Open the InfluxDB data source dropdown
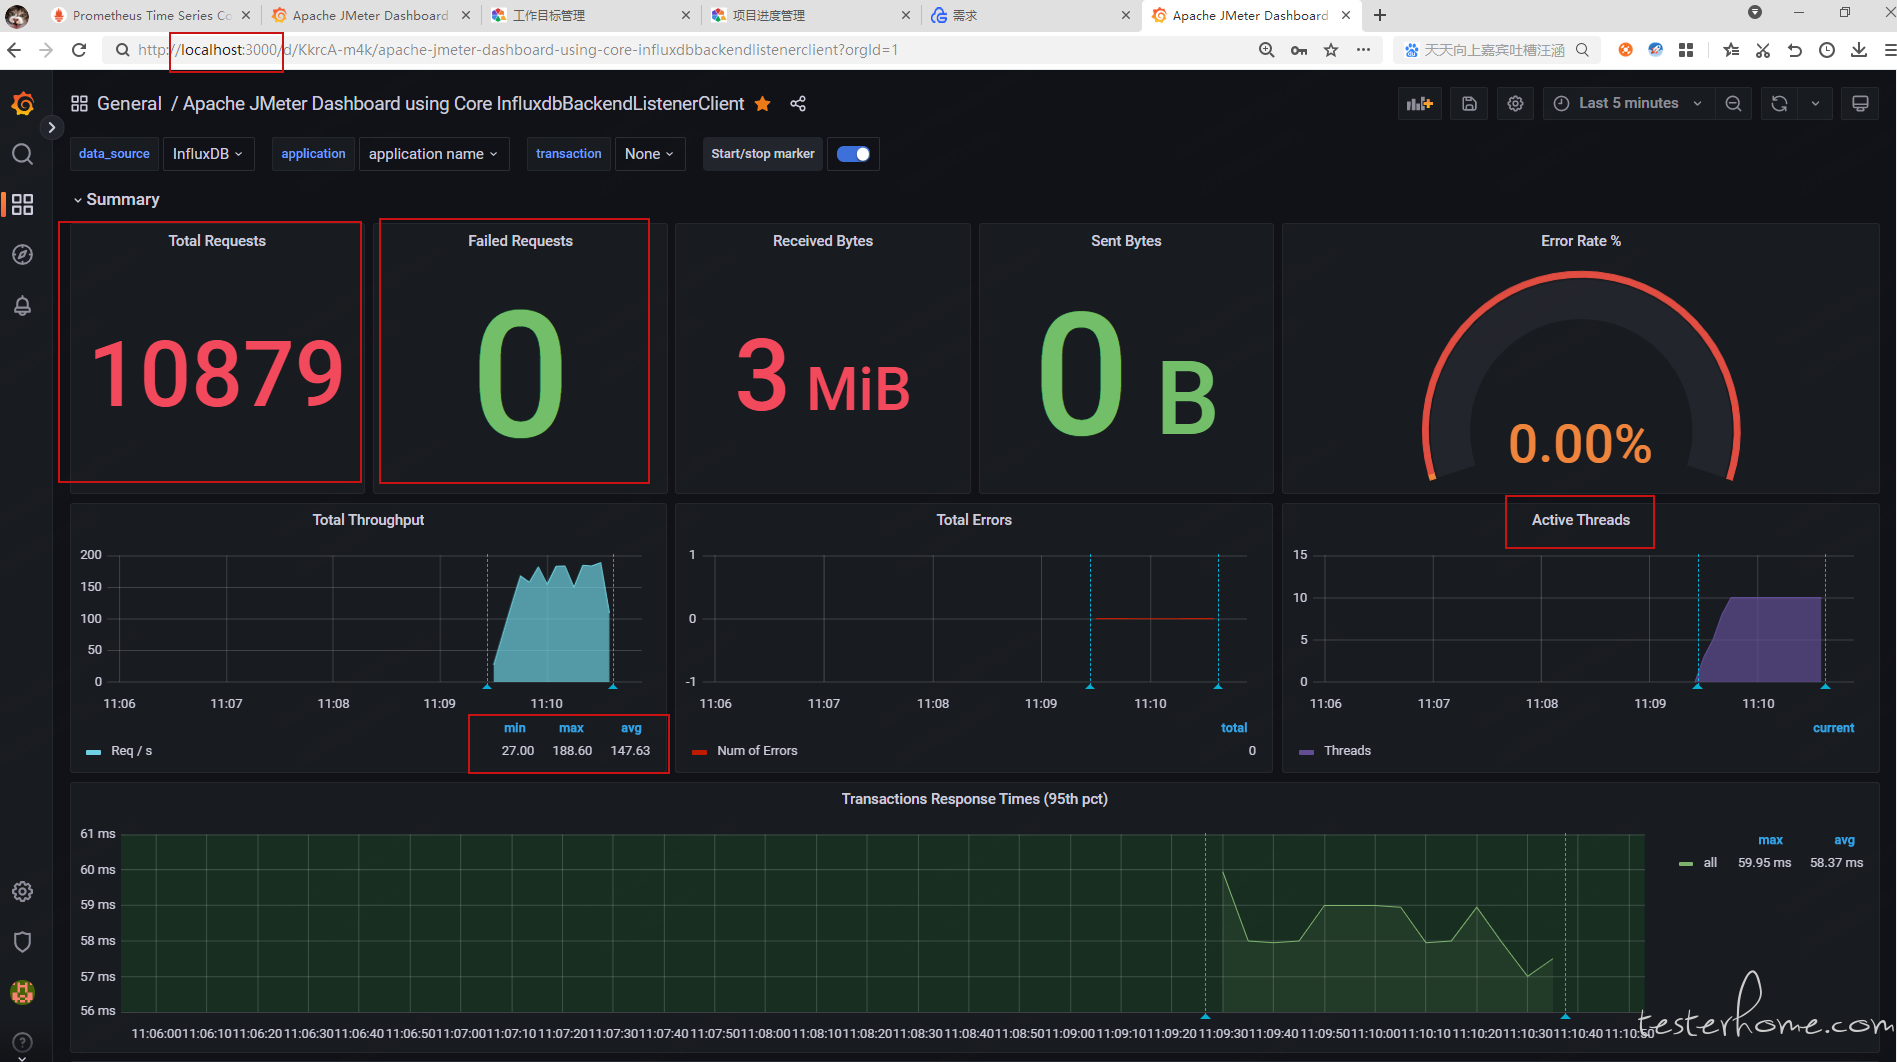This screenshot has height=1062, width=1897. [x=207, y=154]
